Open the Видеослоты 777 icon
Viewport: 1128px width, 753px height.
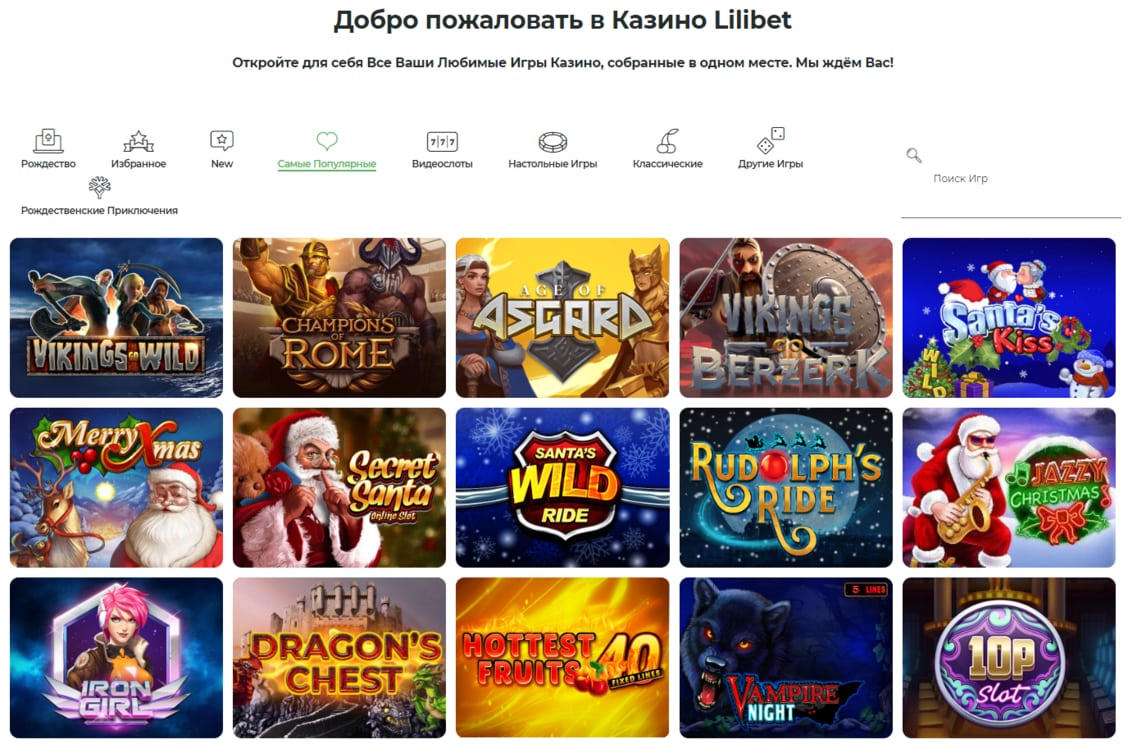442,142
